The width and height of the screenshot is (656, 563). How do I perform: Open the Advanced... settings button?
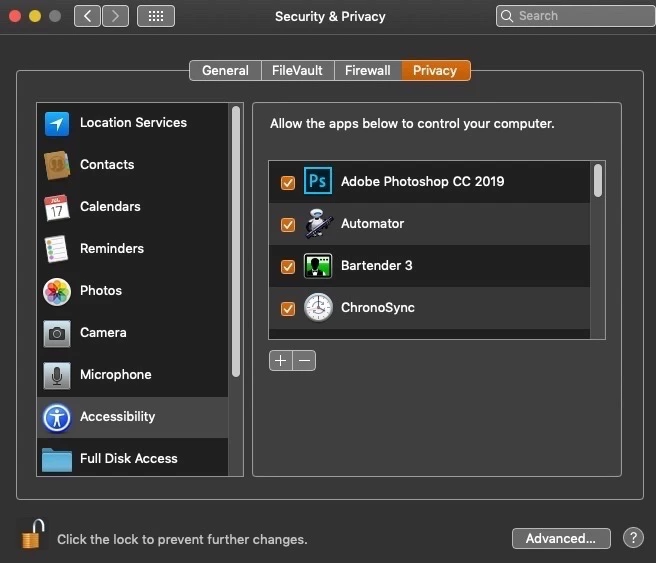[561, 538]
